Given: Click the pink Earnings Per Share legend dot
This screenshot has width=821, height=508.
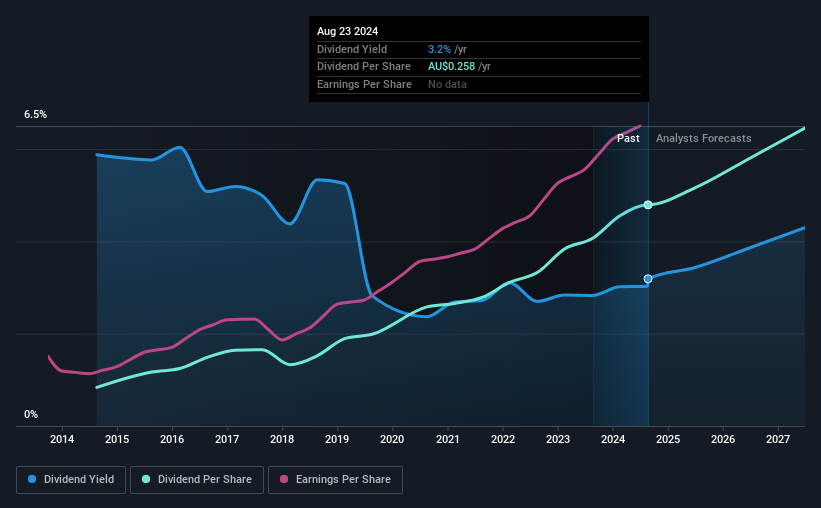Looking at the screenshot, I should [284, 479].
